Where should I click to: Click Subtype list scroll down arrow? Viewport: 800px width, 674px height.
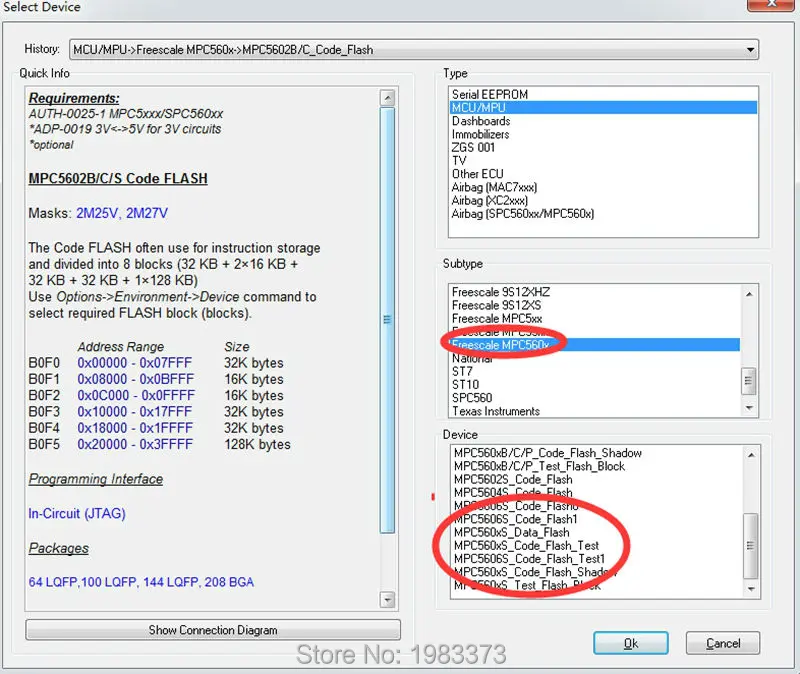coord(749,408)
